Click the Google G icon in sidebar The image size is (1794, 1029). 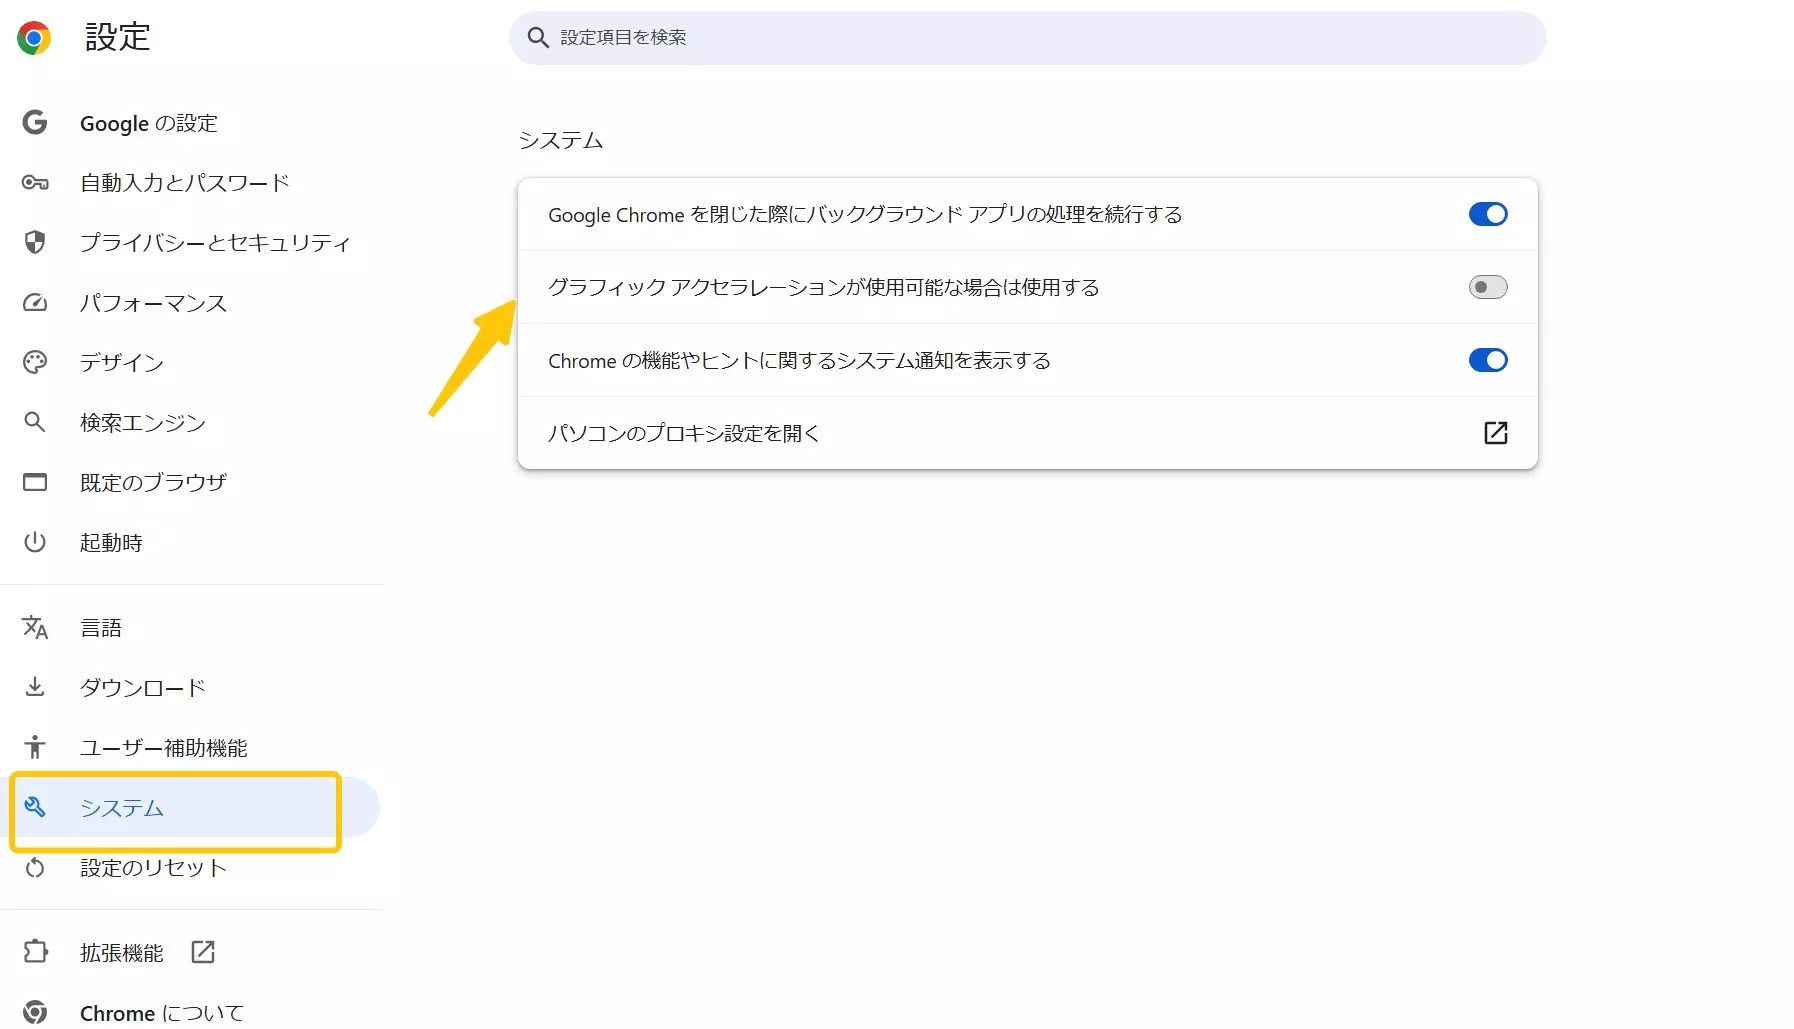point(35,122)
